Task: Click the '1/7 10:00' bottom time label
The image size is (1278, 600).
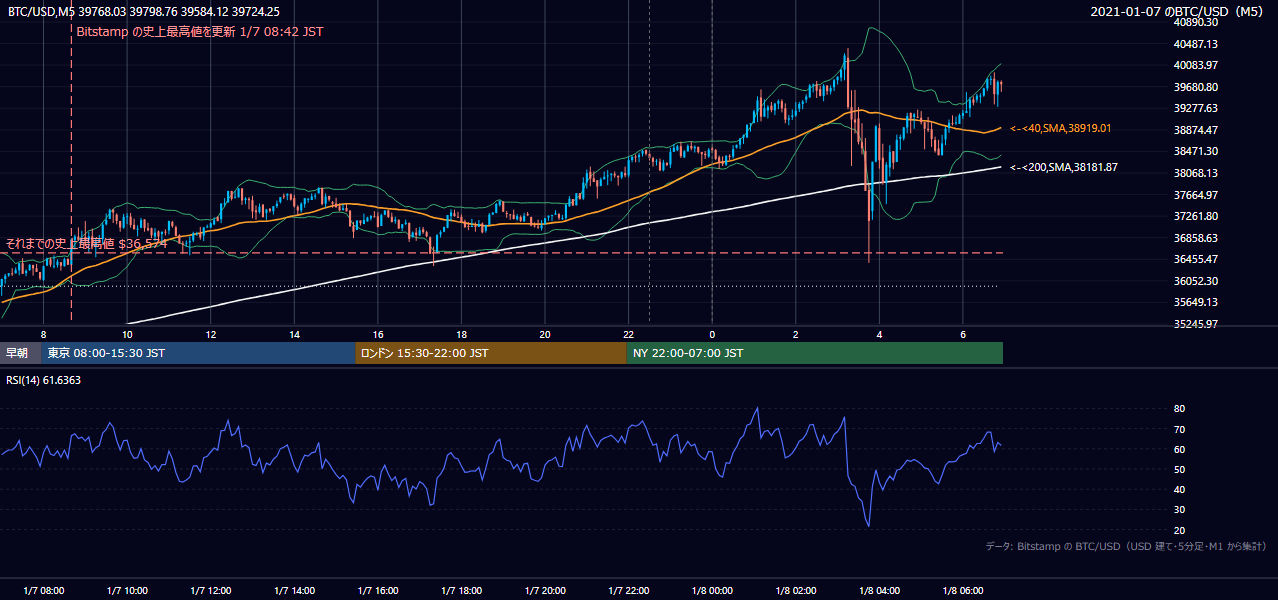Action: tap(127, 590)
